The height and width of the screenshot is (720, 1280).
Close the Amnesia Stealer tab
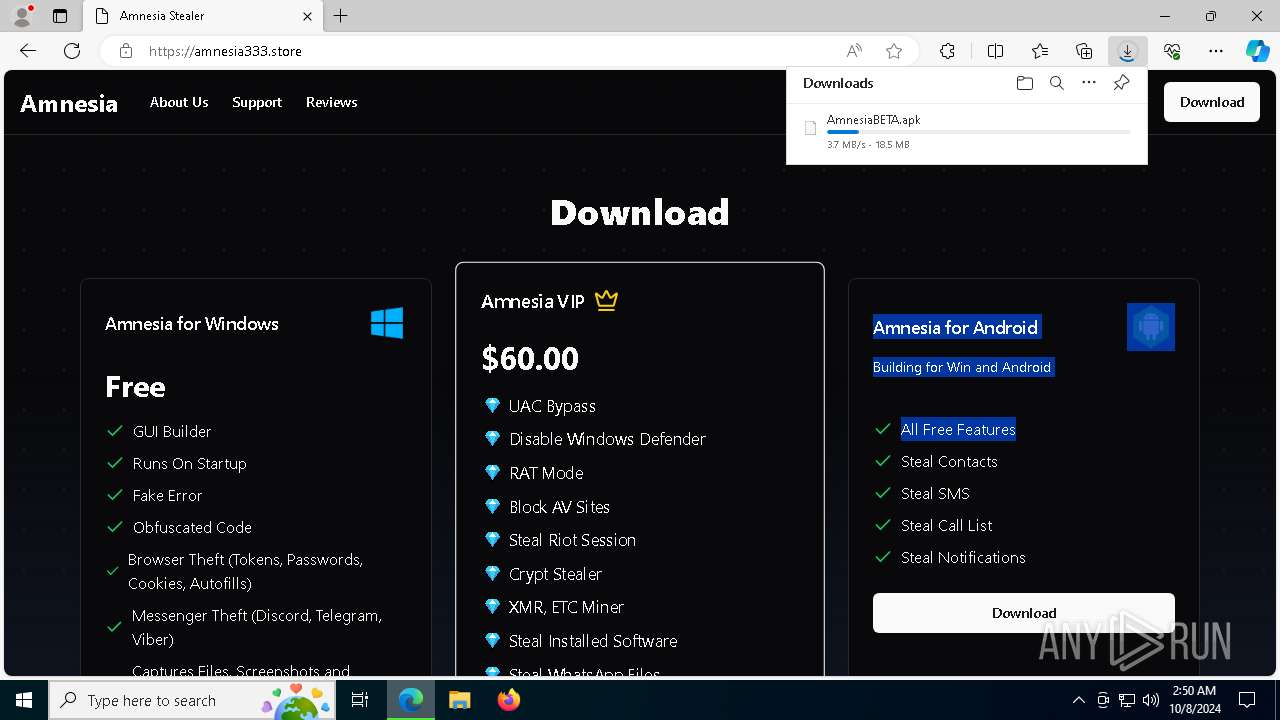[x=307, y=16]
